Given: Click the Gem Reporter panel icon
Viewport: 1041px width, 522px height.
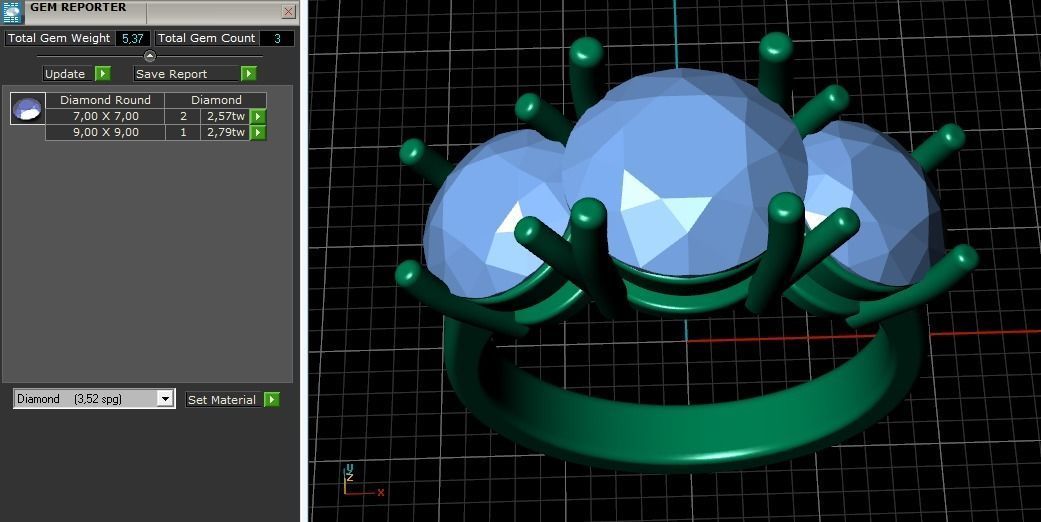Looking at the screenshot, I should 13,12.
